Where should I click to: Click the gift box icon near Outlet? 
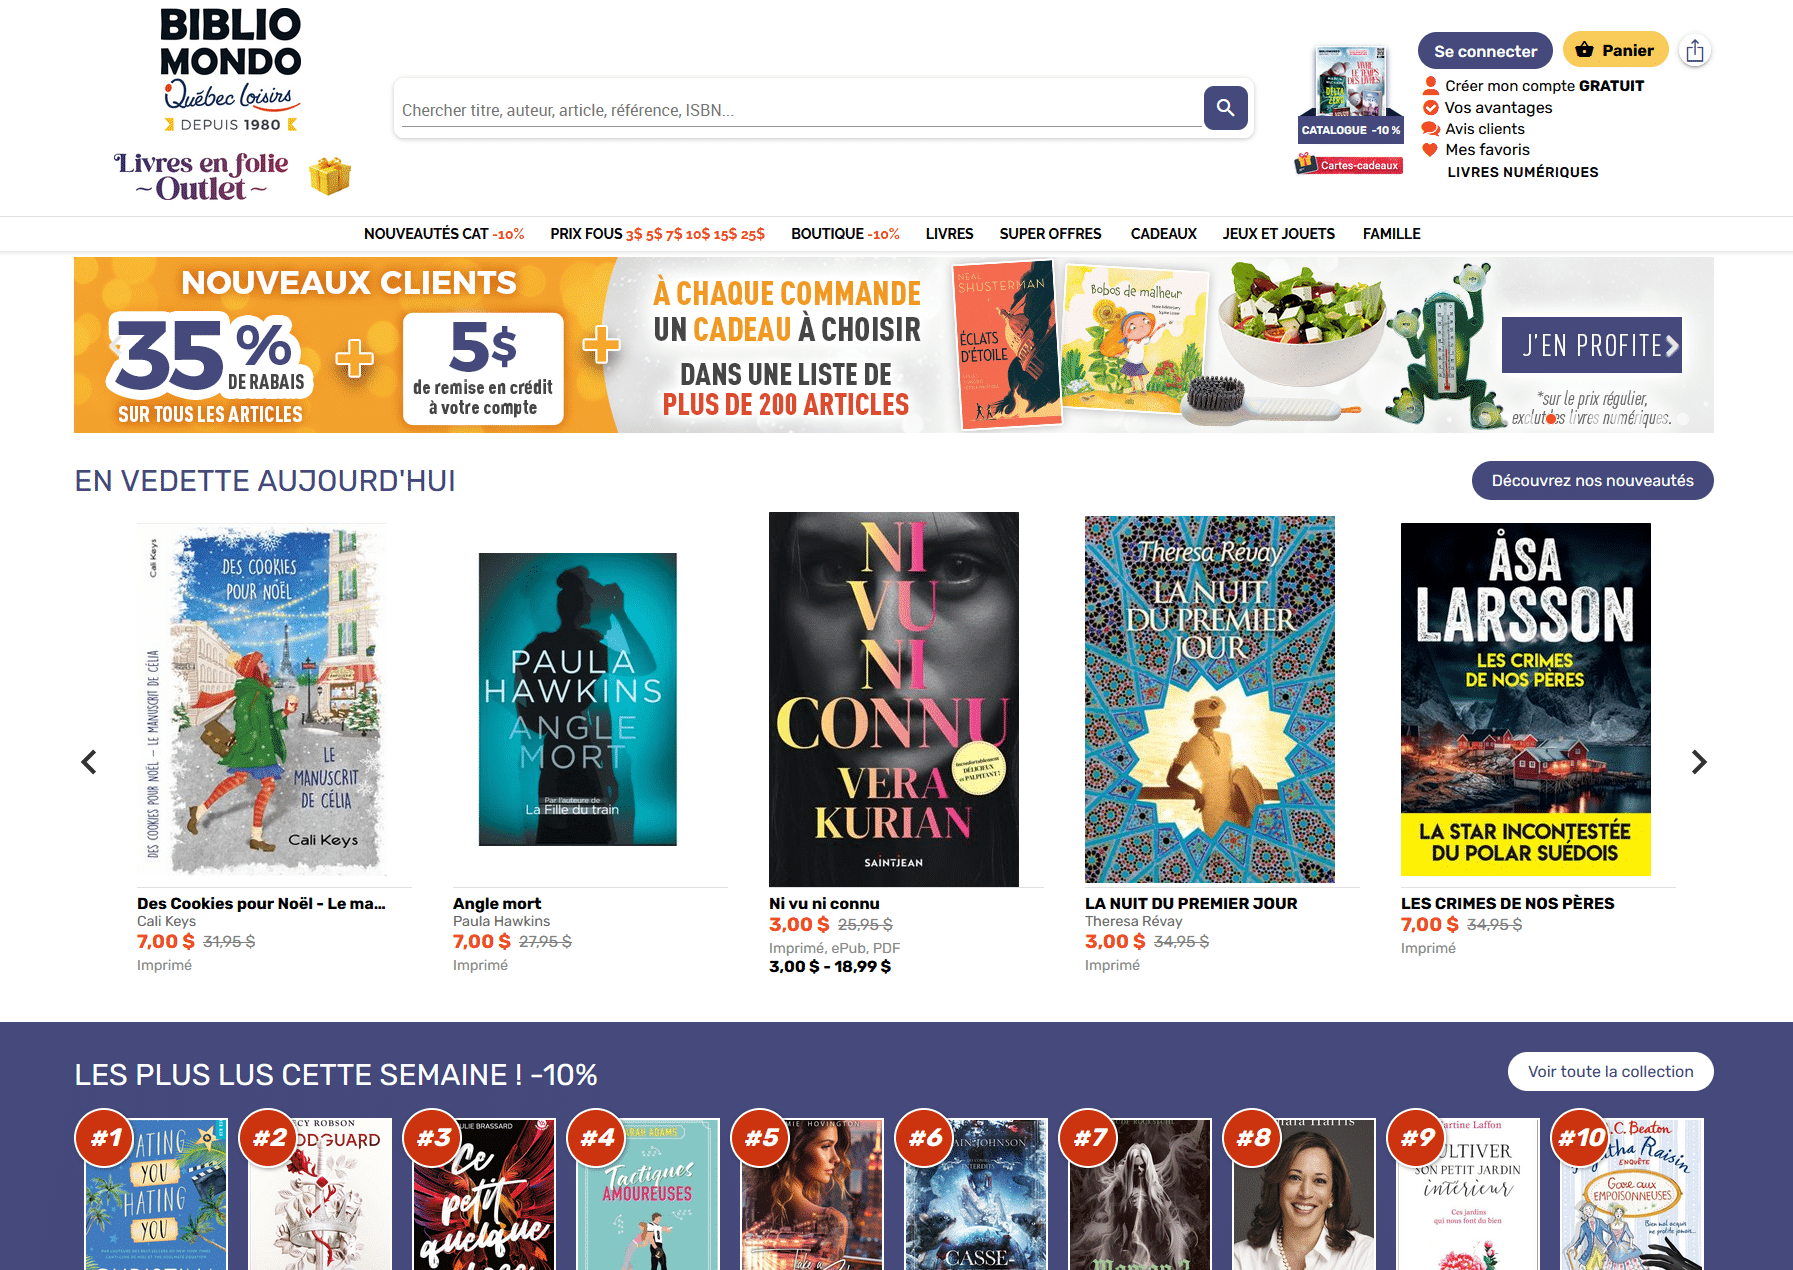(x=330, y=176)
